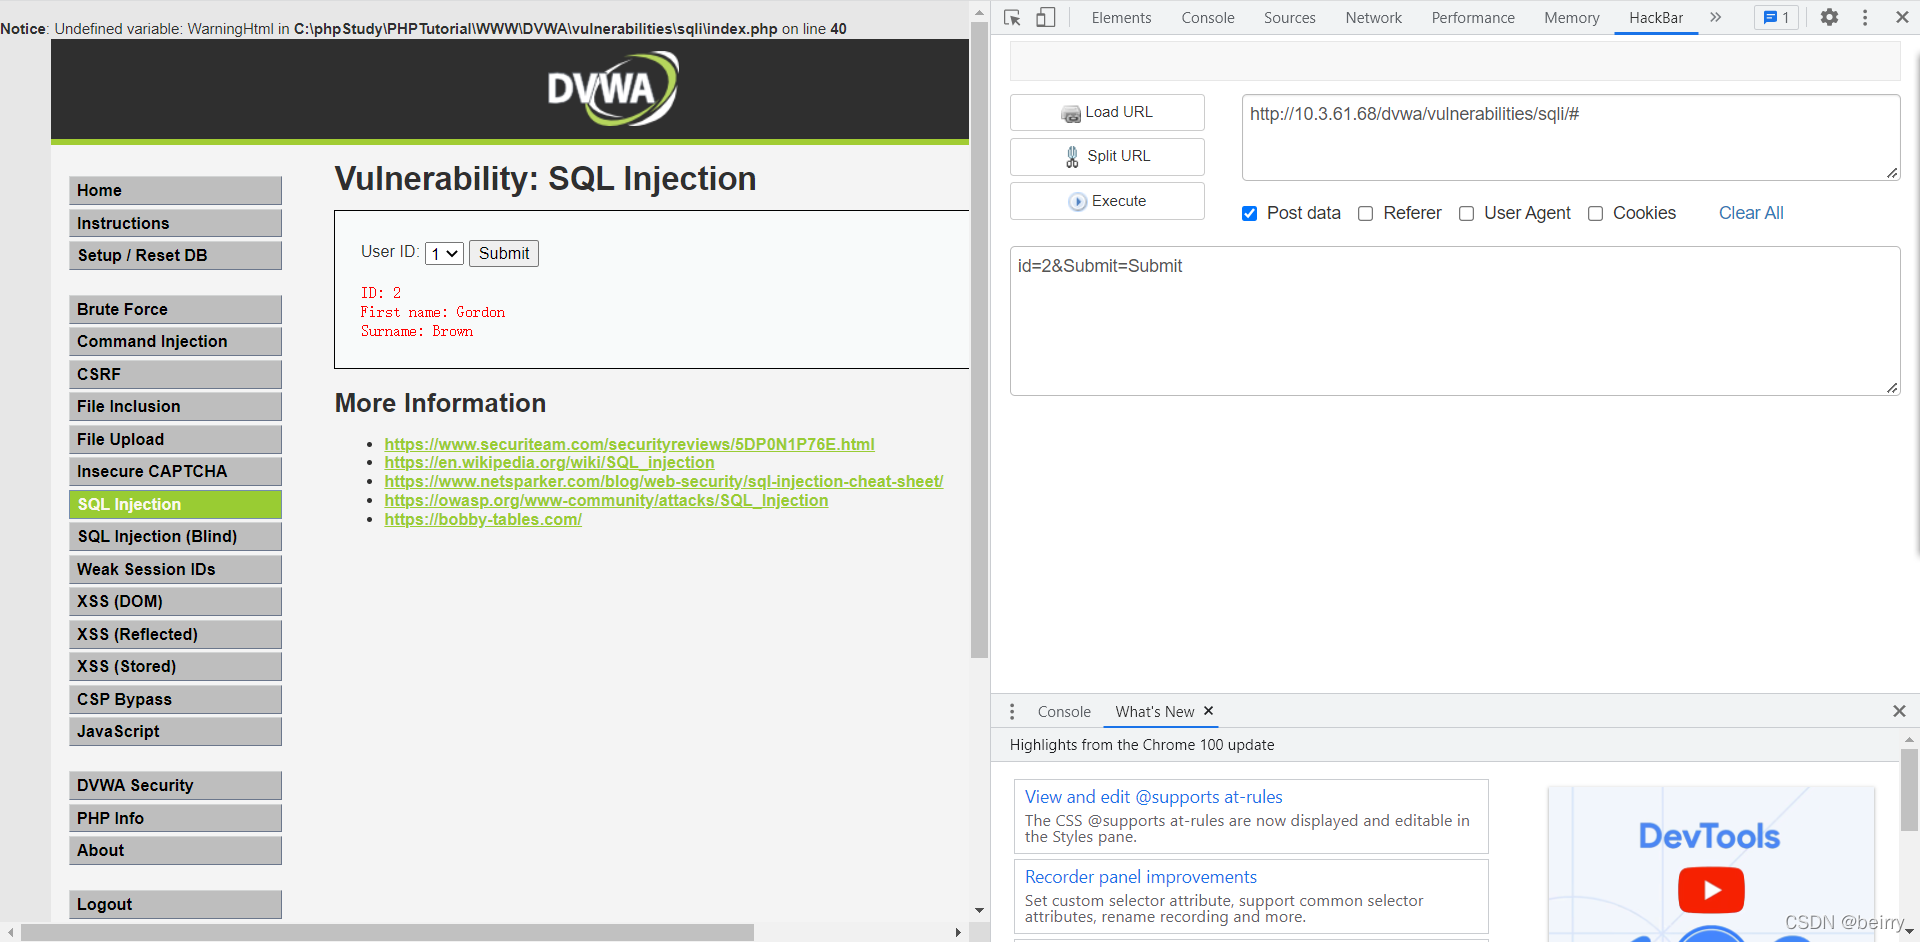The image size is (1920, 942).
Task: Expand the more DevTools tabs chevron
Action: [x=1716, y=17]
